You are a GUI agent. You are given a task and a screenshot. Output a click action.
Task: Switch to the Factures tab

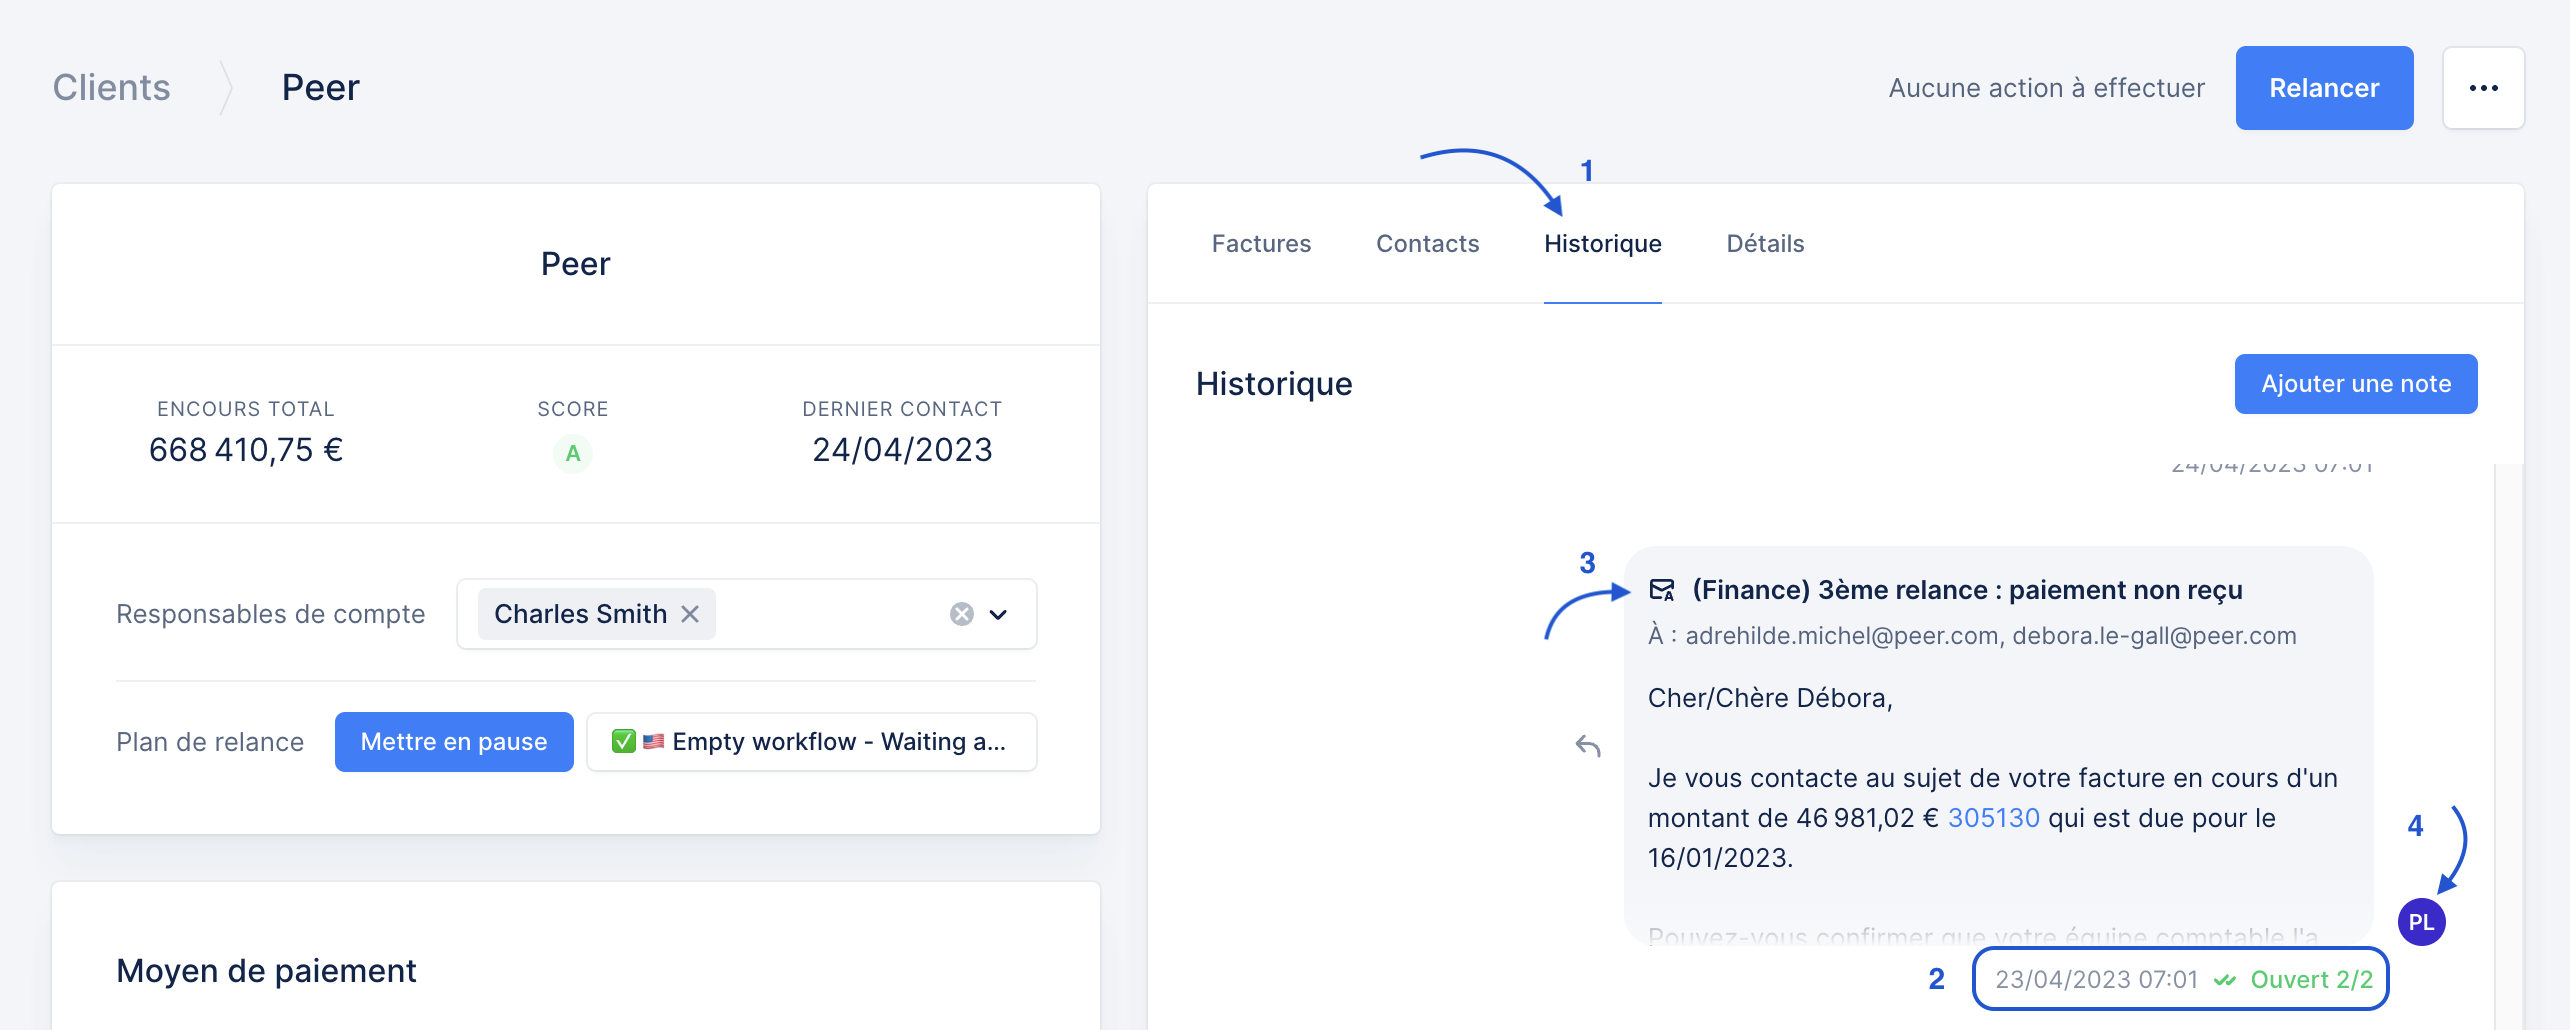(x=1261, y=244)
